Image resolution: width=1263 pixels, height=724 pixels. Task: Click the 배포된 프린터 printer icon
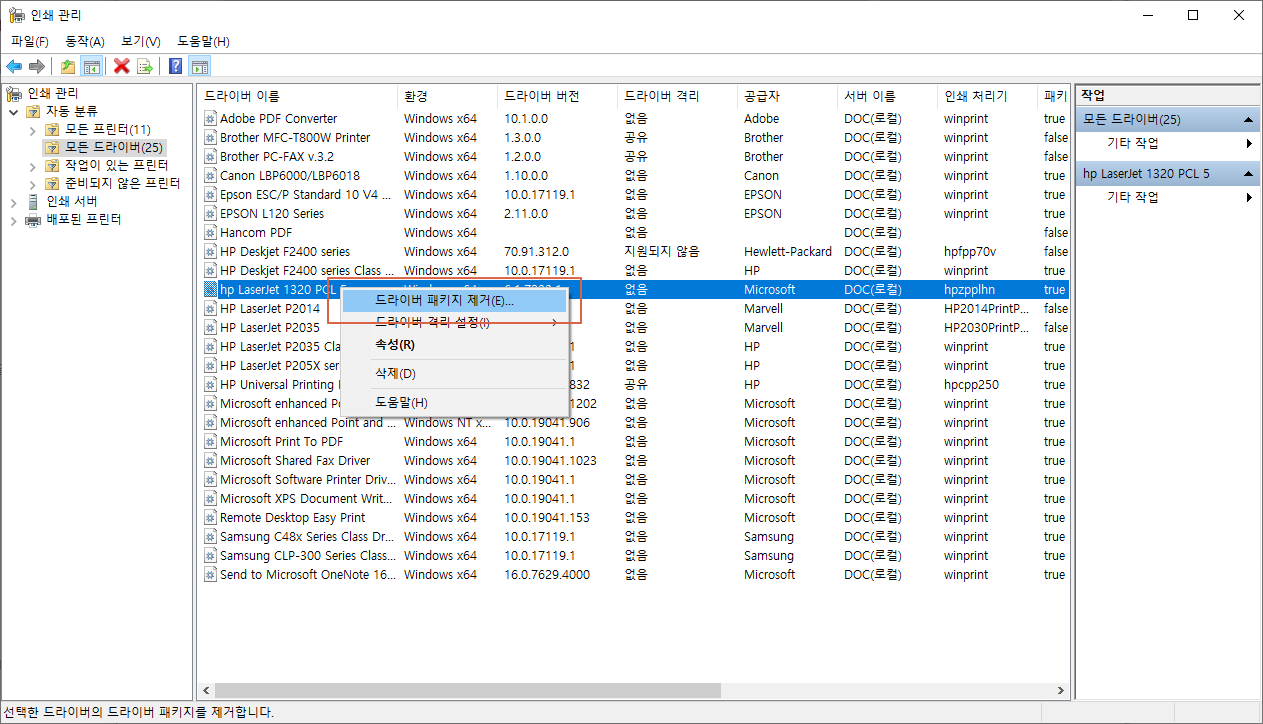coord(33,219)
